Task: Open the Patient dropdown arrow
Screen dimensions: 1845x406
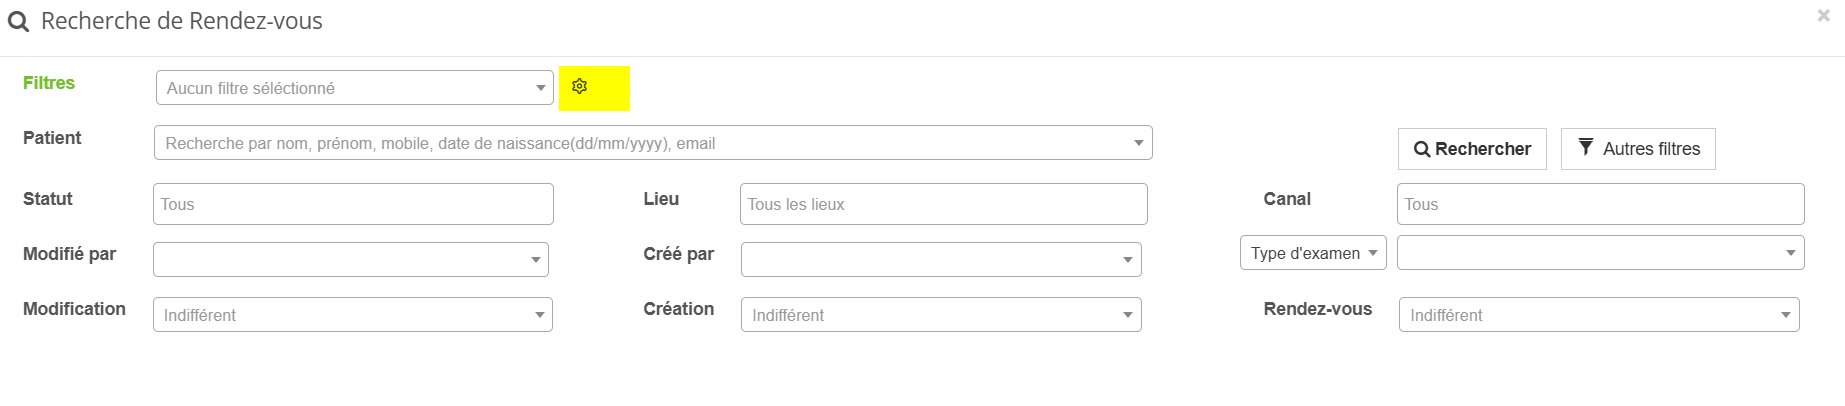Action: tap(1138, 143)
